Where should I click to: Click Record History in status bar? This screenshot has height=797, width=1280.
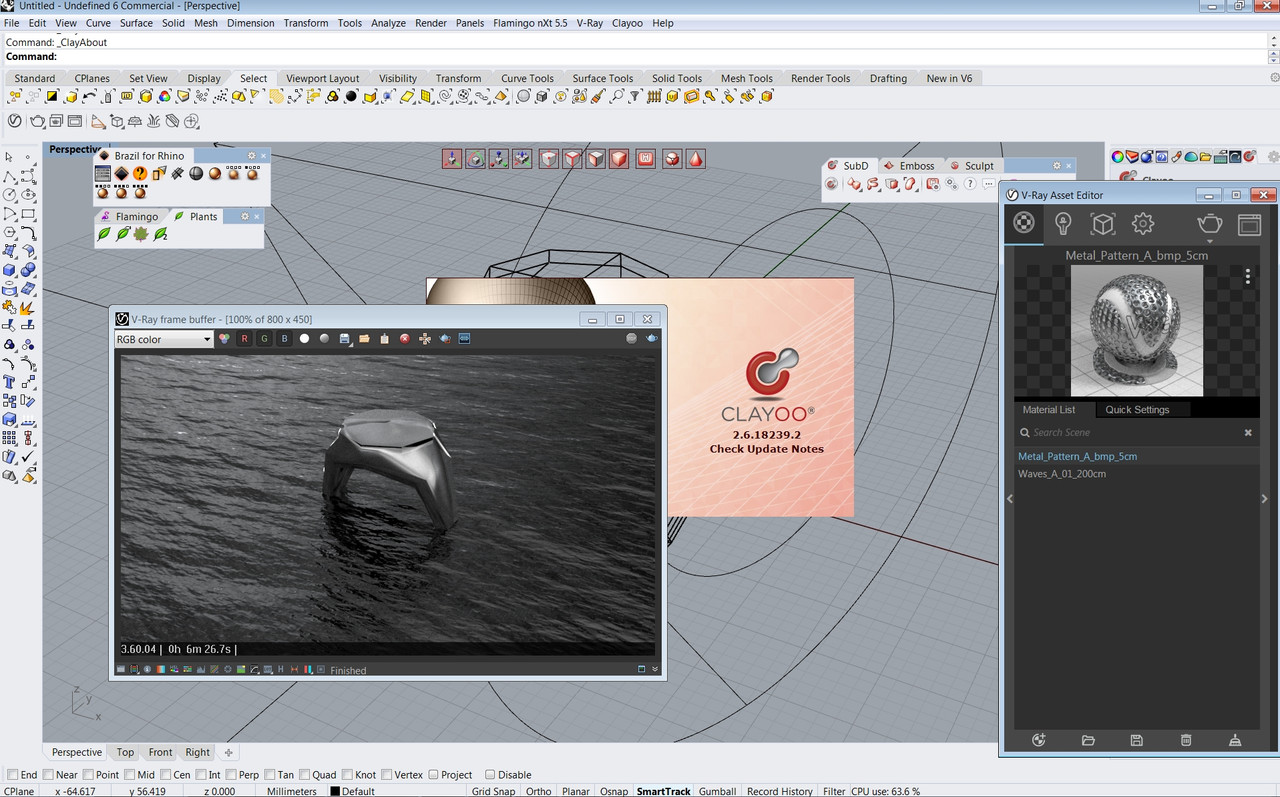(x=779, y=791)
